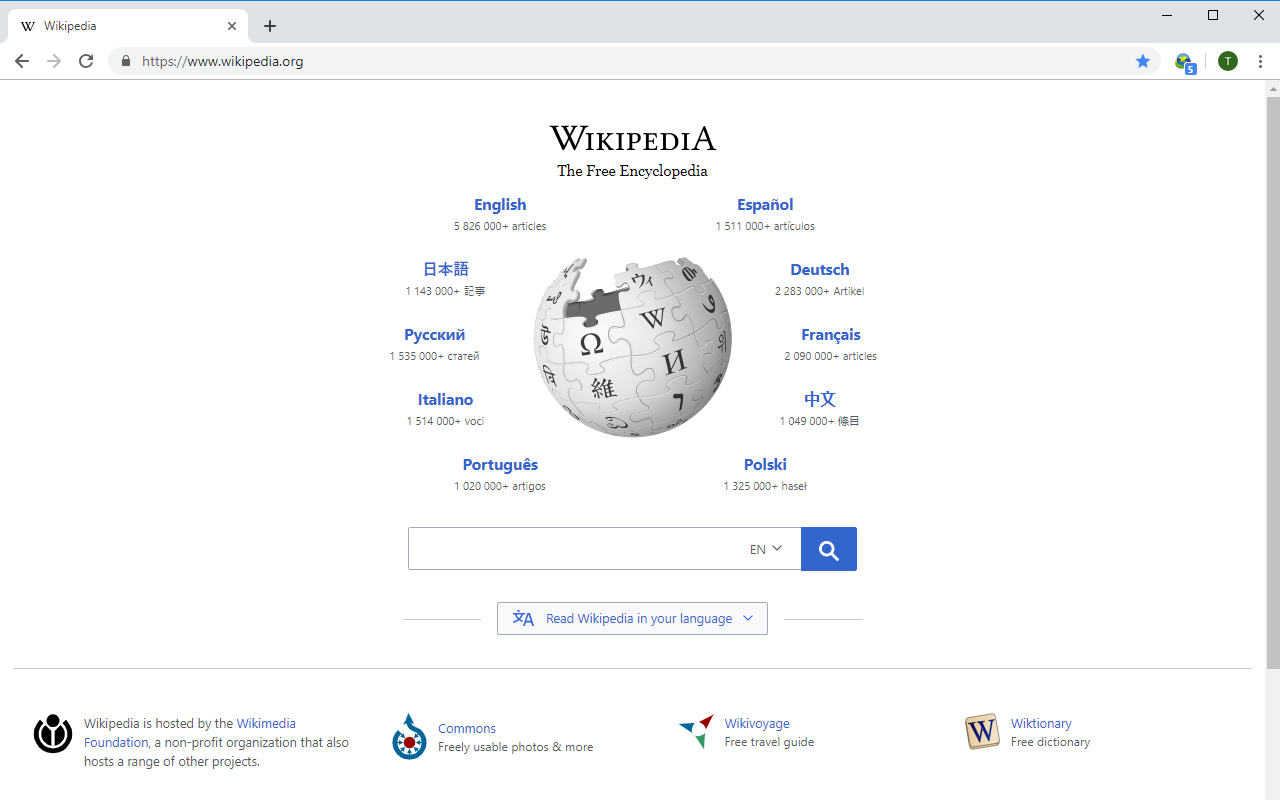Open the Português Wikipedia link
1280x800 pixels.
point(500,464)
